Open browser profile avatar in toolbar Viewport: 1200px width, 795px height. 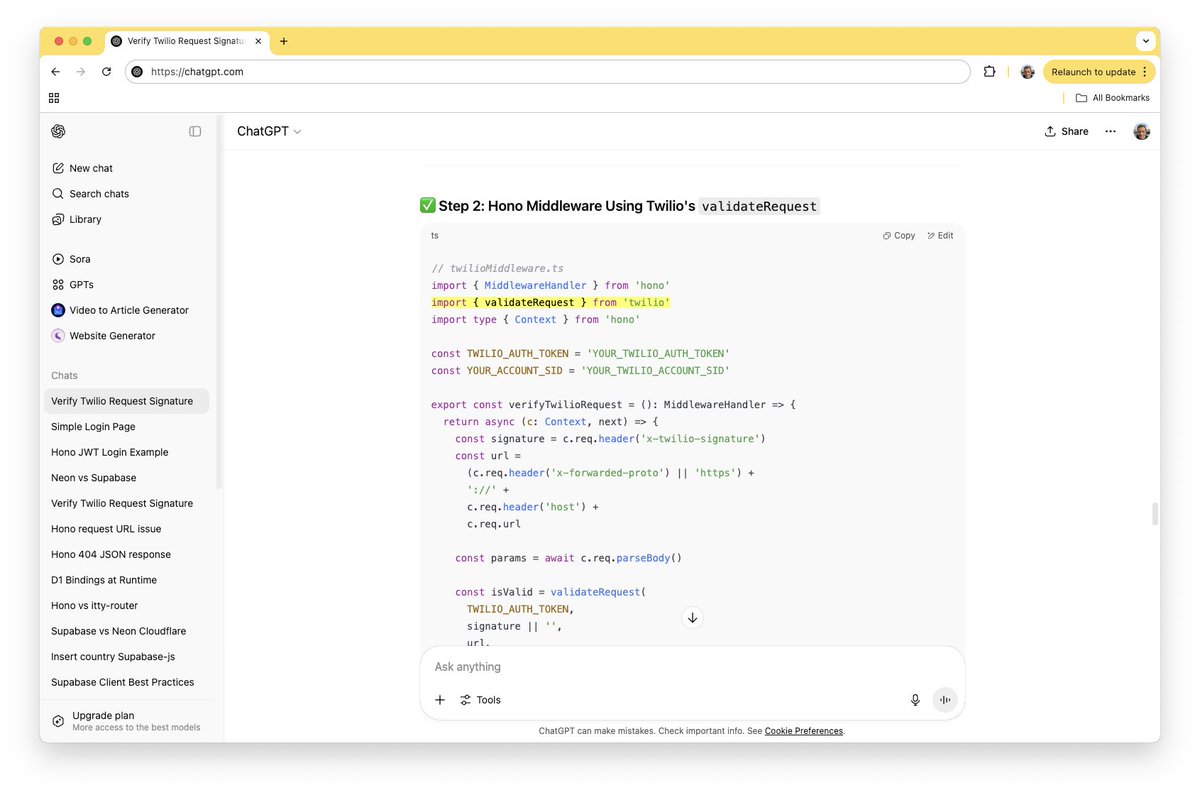pos(1027,72)
